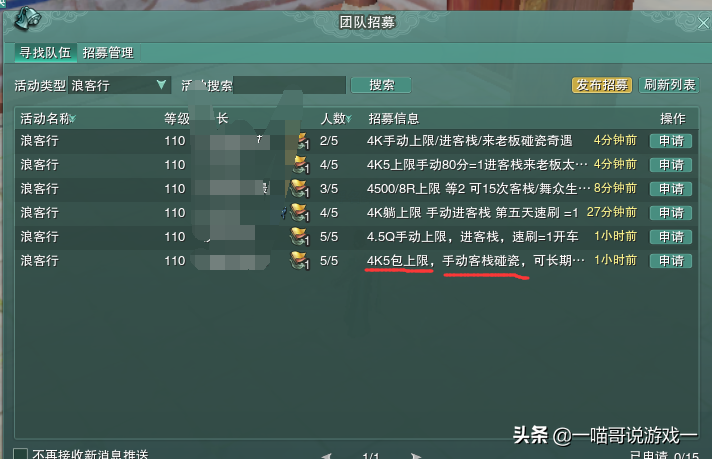Close the 团队招募 window
Screen dimensions: 712x459
pos(704,23)
